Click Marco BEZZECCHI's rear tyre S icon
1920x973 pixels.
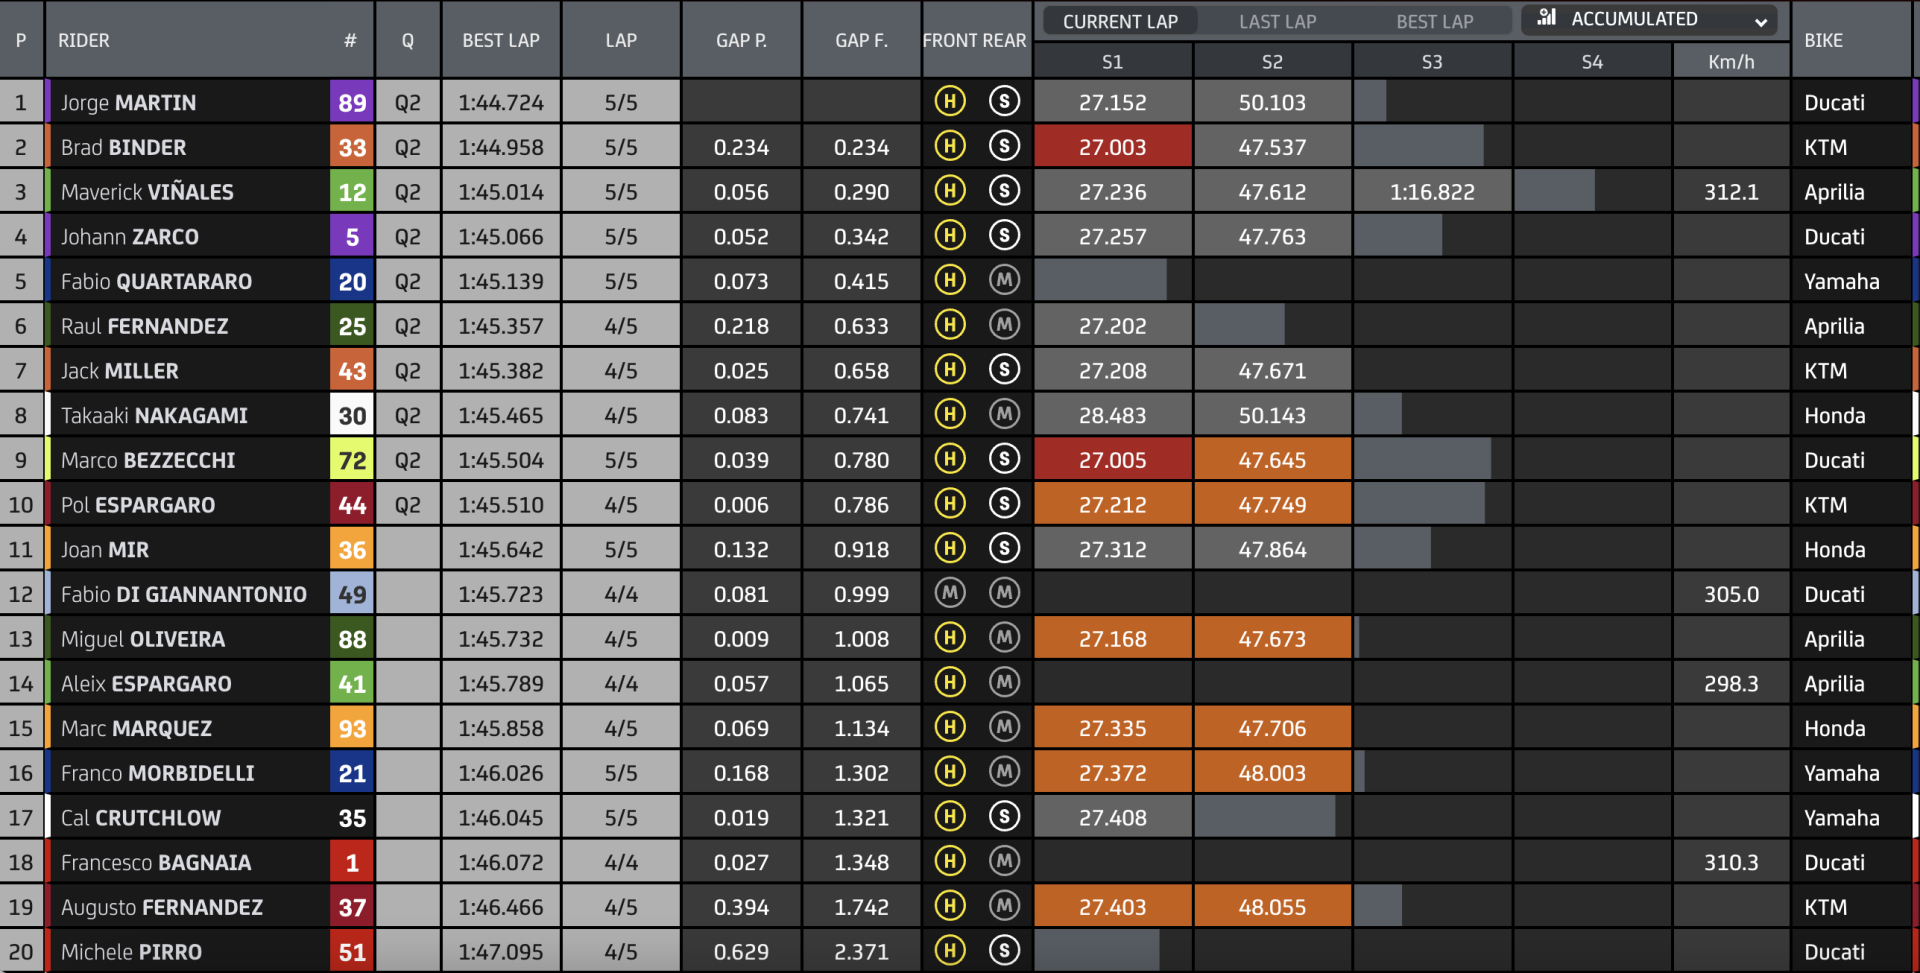tap(1004, 458)
